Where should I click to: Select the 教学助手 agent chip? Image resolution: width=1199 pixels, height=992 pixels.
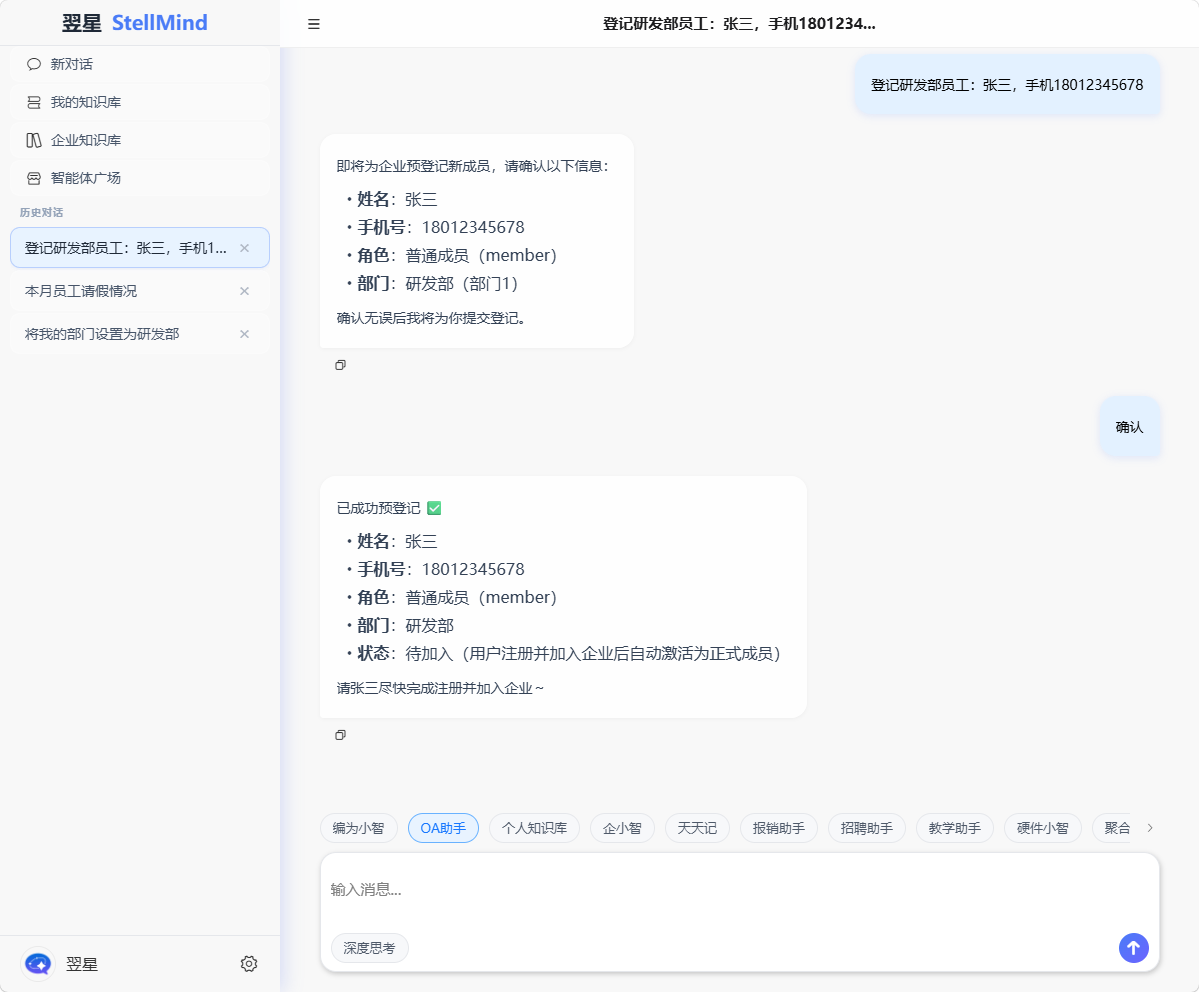pos(955,828)
